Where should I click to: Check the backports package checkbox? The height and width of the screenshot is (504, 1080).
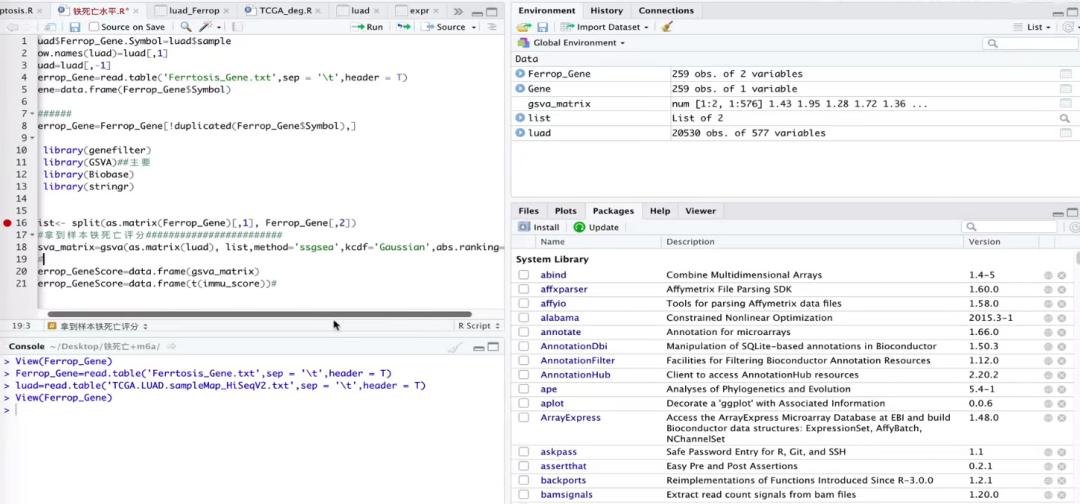(524, 481)
